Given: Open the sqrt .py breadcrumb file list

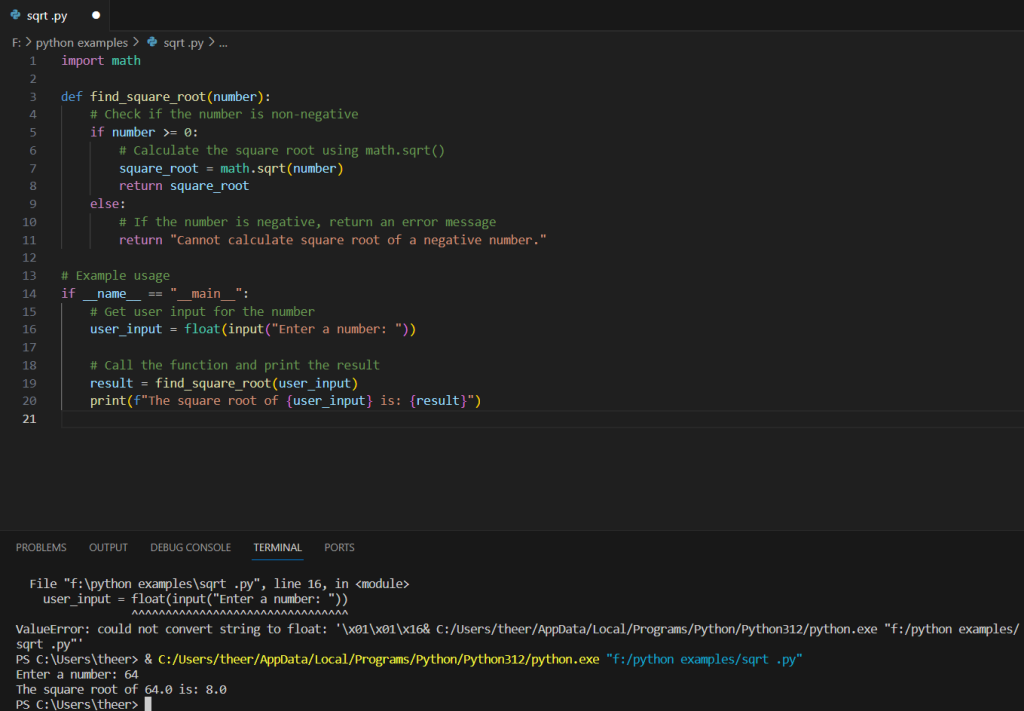Looking at the screenshot, I should point(183,43).
